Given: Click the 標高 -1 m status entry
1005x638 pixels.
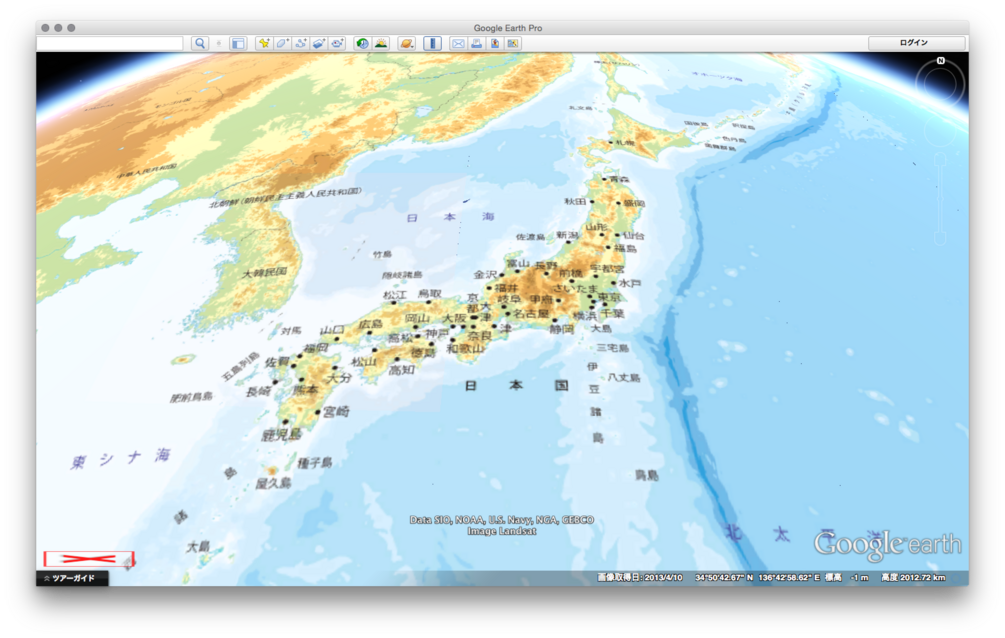Looking at the screenshot, I should pyautogui.click(x=846, y=578).
